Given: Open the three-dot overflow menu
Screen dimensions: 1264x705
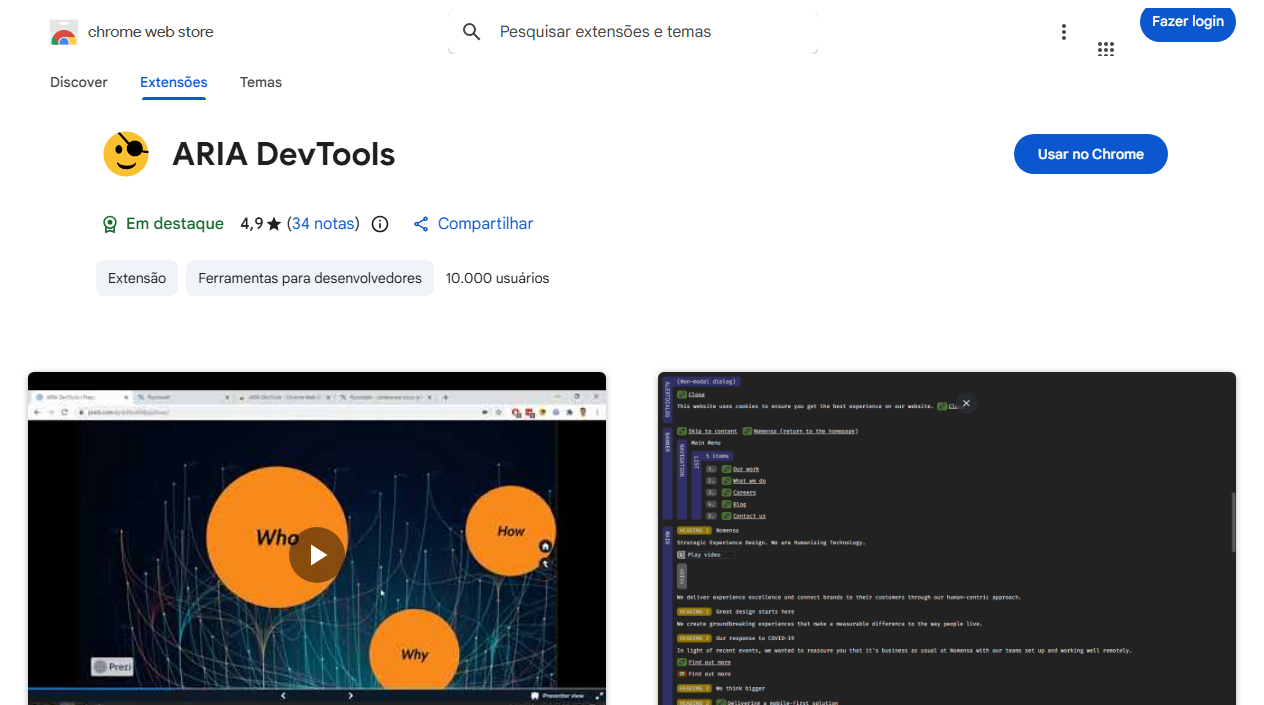Looking at the screenshot, I should (1063, 31).
